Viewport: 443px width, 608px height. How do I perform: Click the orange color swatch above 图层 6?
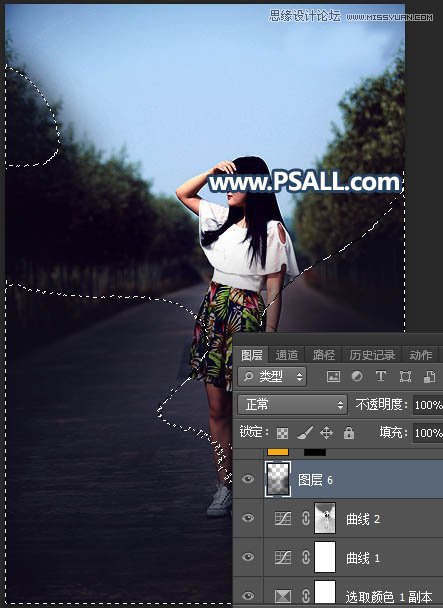tap(278, 452)
